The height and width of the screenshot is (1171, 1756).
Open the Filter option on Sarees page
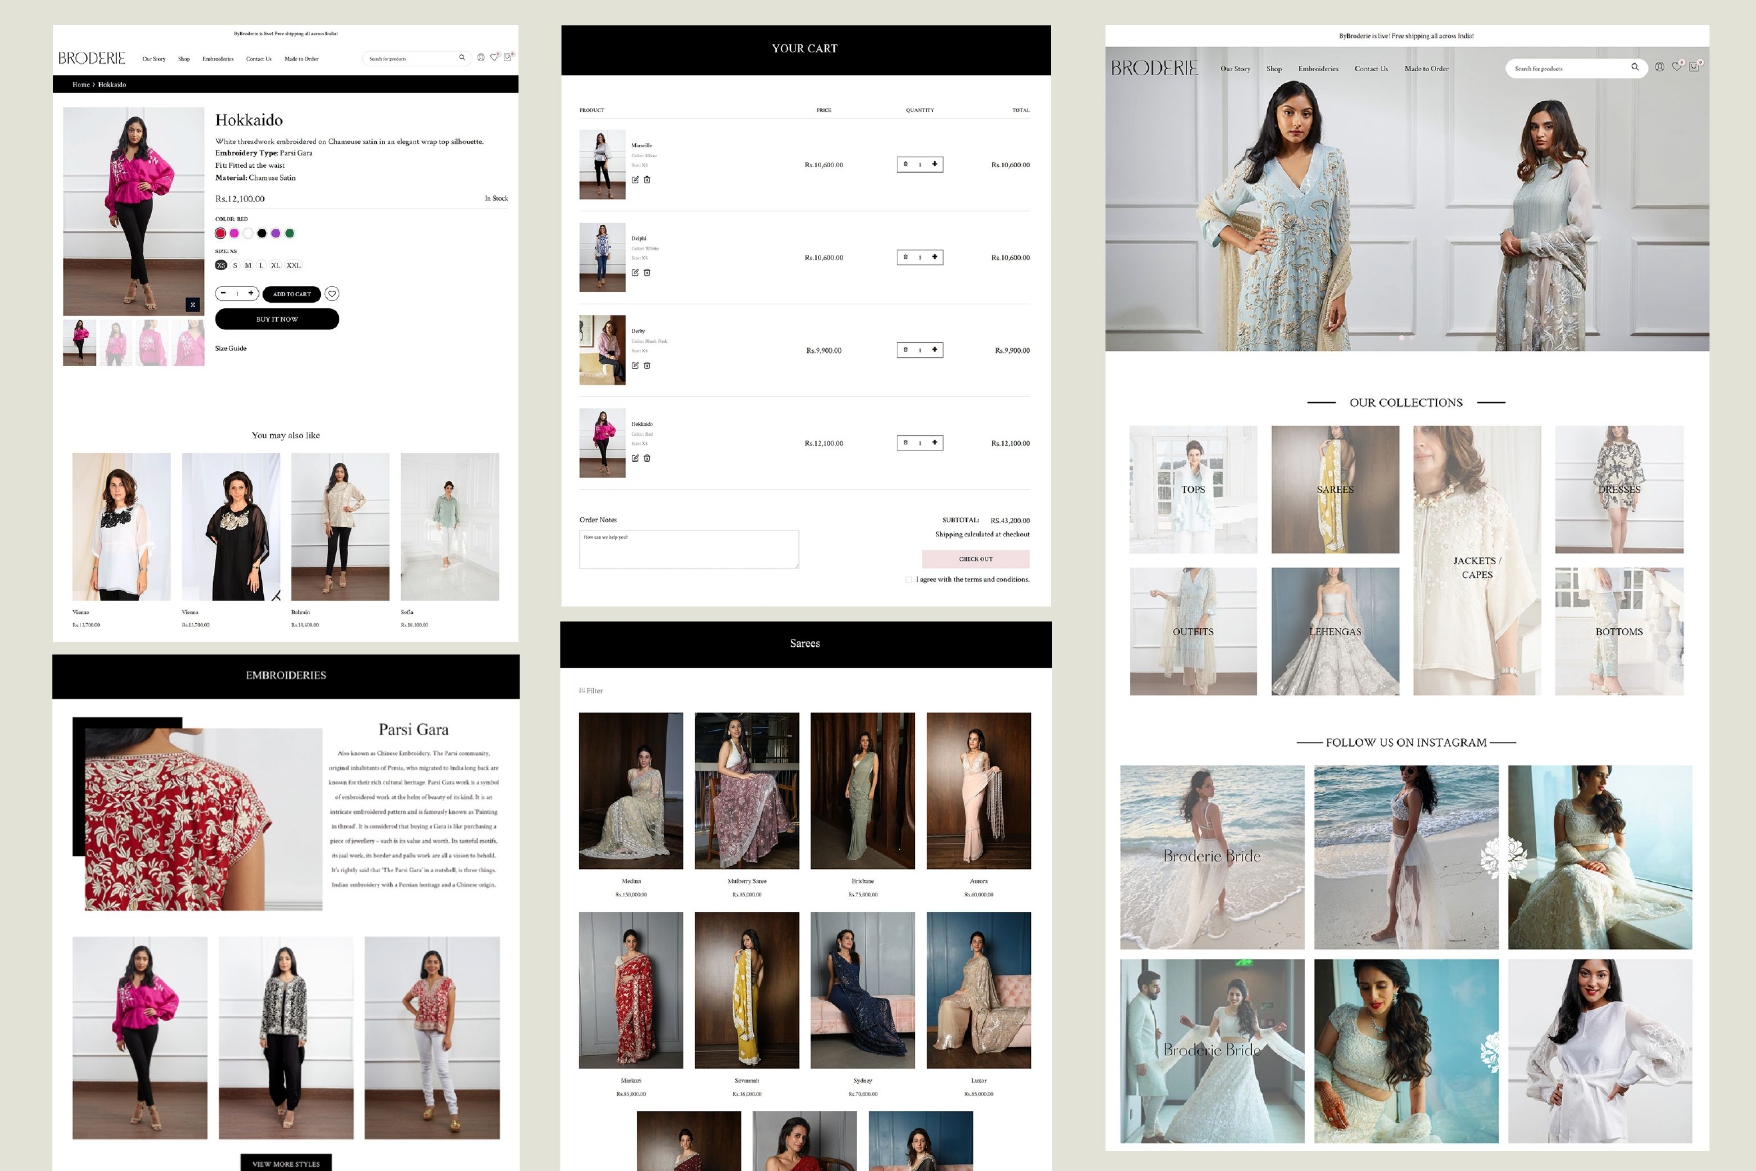click(x=591, y=691)
